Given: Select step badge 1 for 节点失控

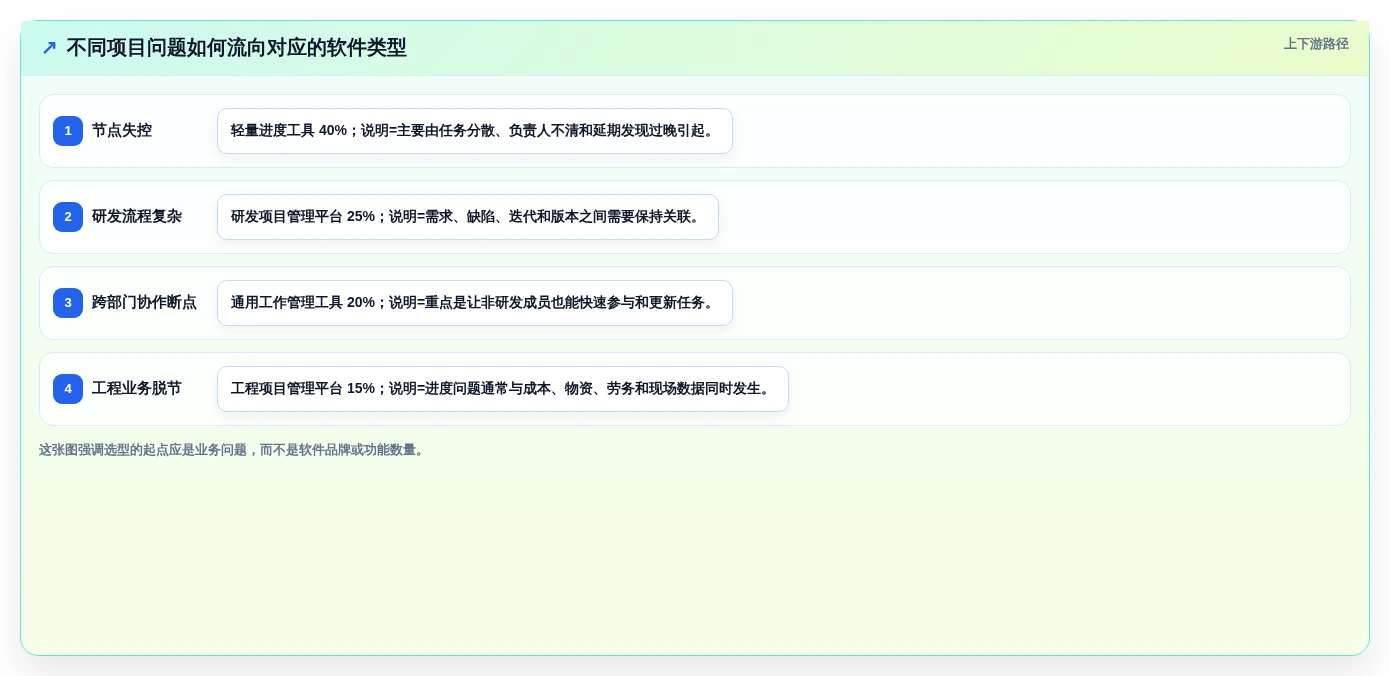Looking at the screenshot, I should [x=68, y=131].
